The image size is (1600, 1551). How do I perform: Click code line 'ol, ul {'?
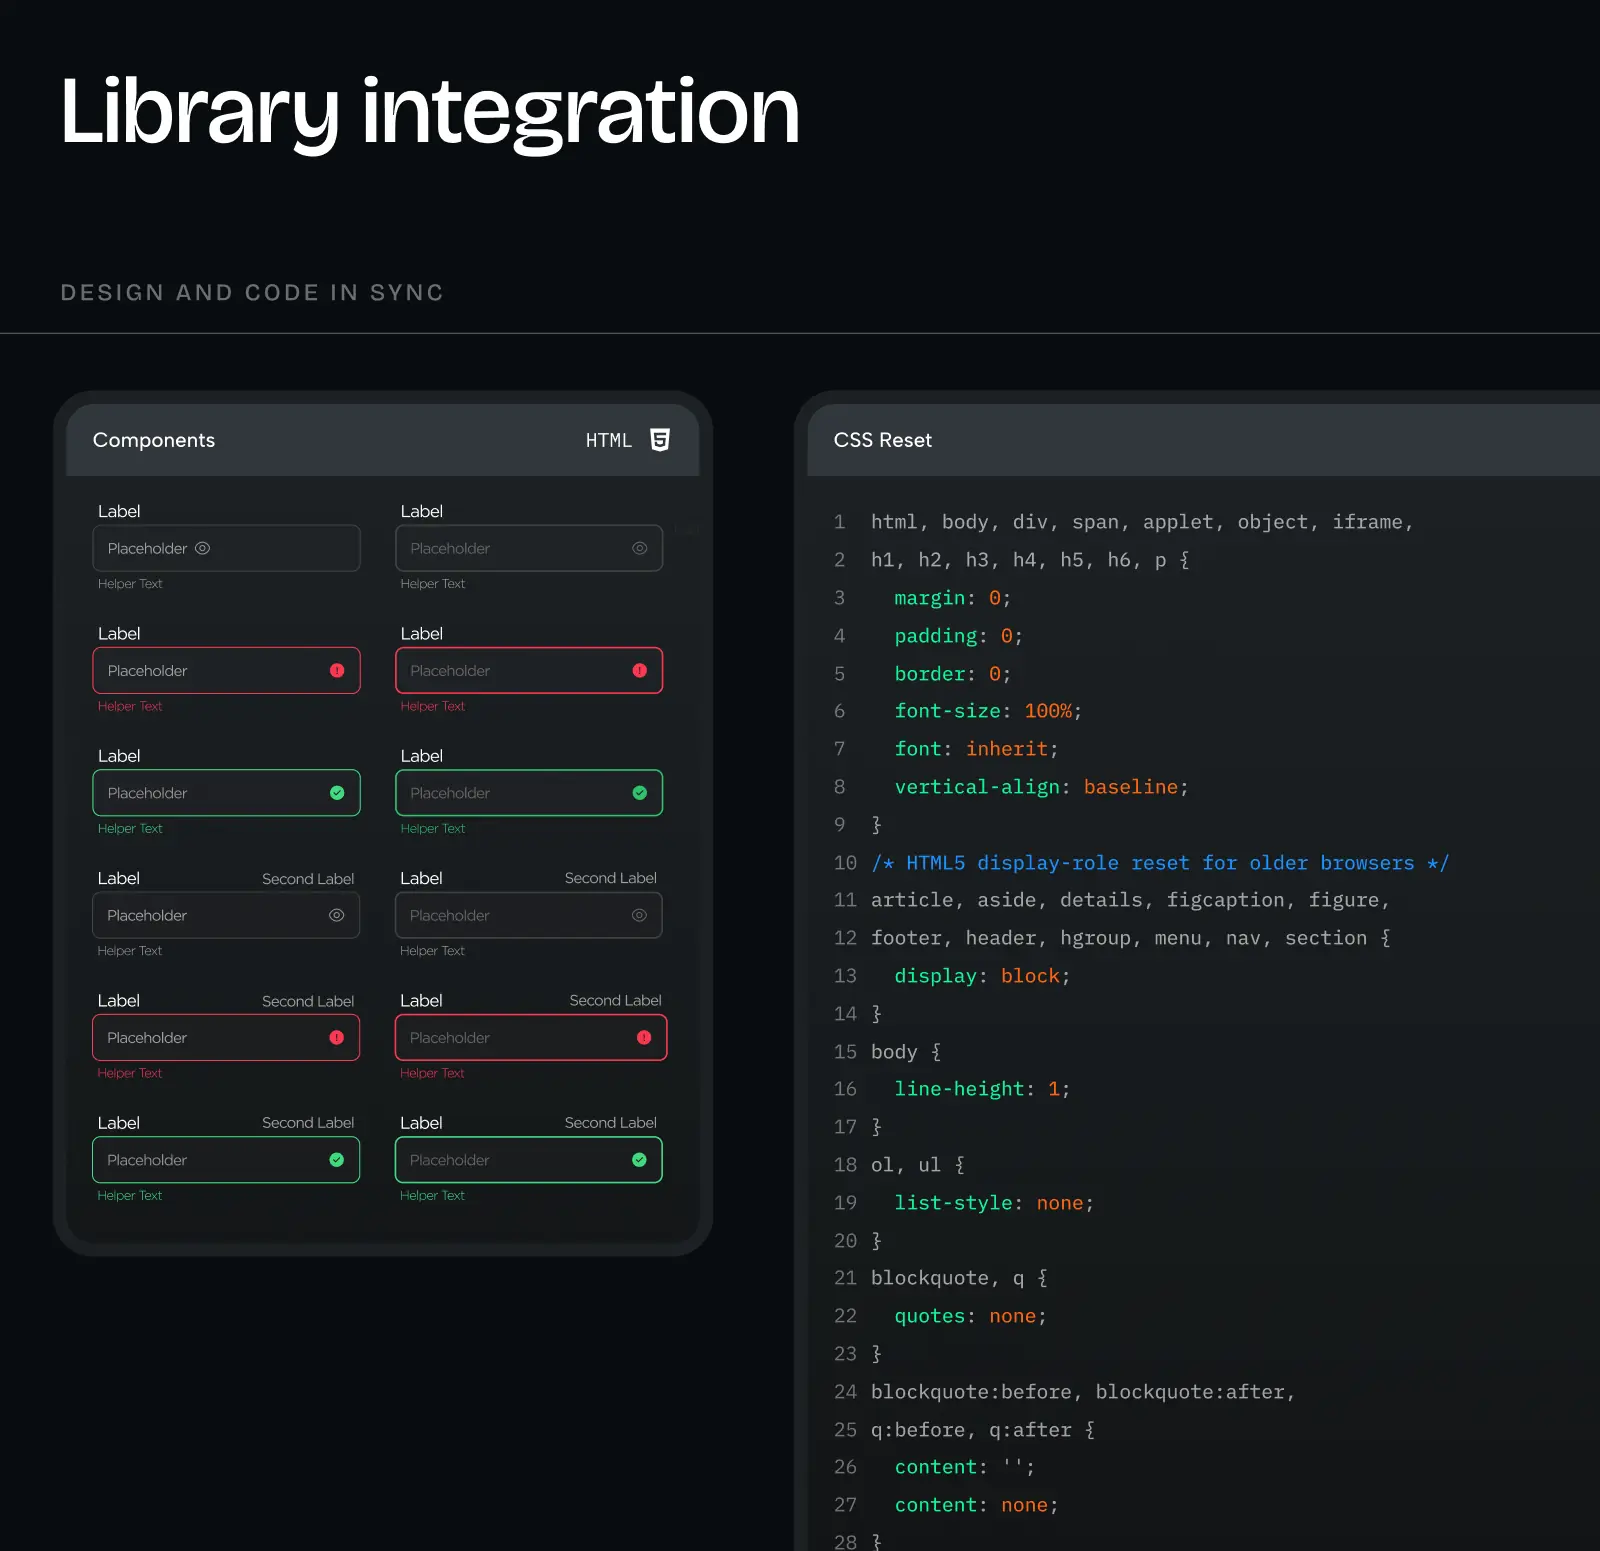918,1165
